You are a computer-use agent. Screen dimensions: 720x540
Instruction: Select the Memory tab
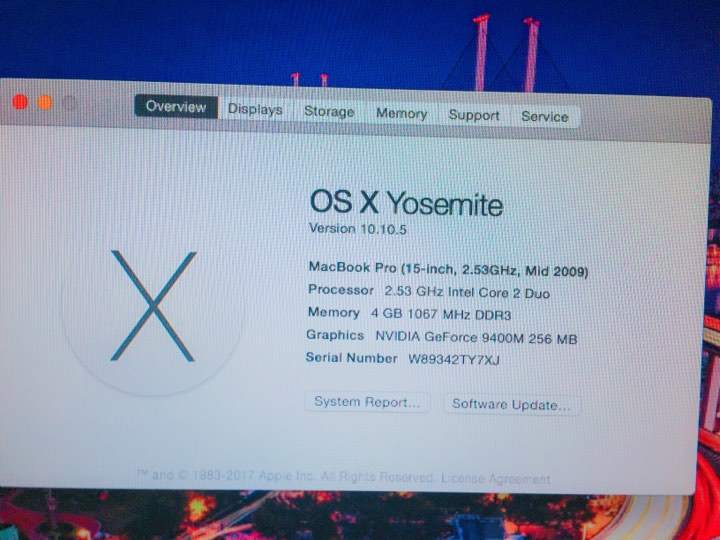[401, 113]
